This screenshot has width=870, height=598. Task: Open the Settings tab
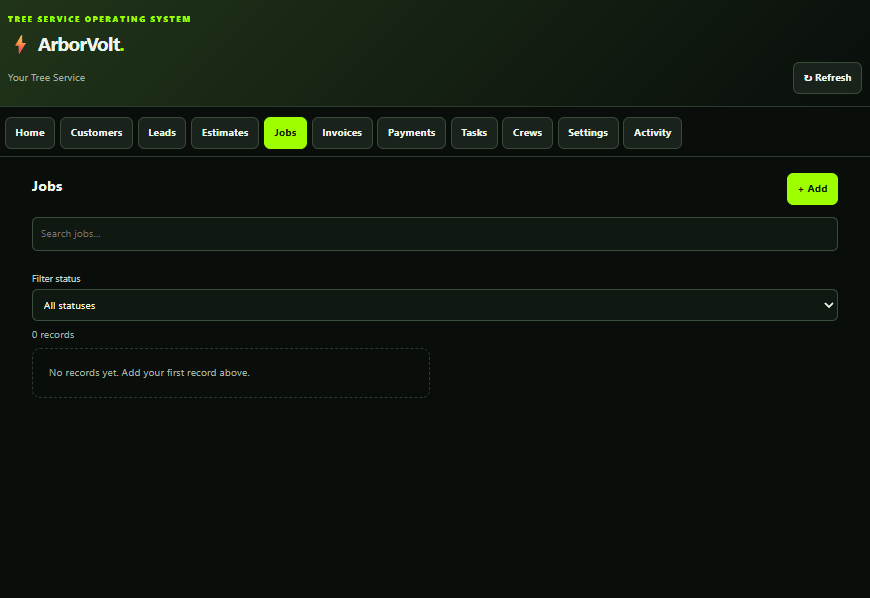tap(588, 133)
